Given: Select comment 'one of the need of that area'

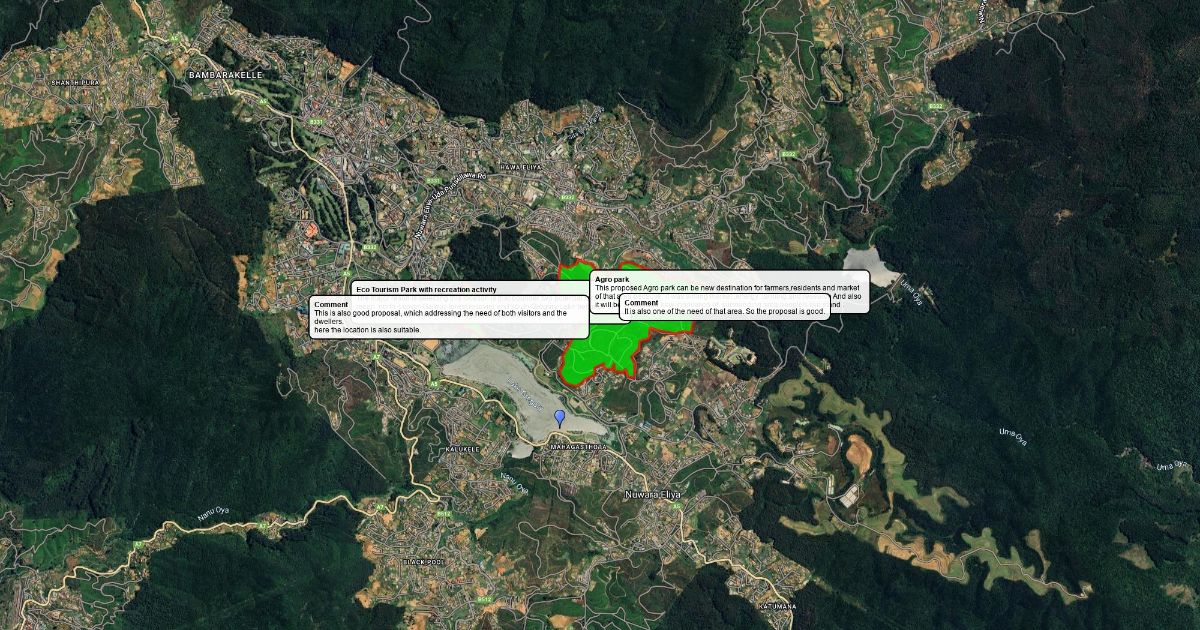Looking at the screenshot, I should pyautogui.click(x=725, y=307).
